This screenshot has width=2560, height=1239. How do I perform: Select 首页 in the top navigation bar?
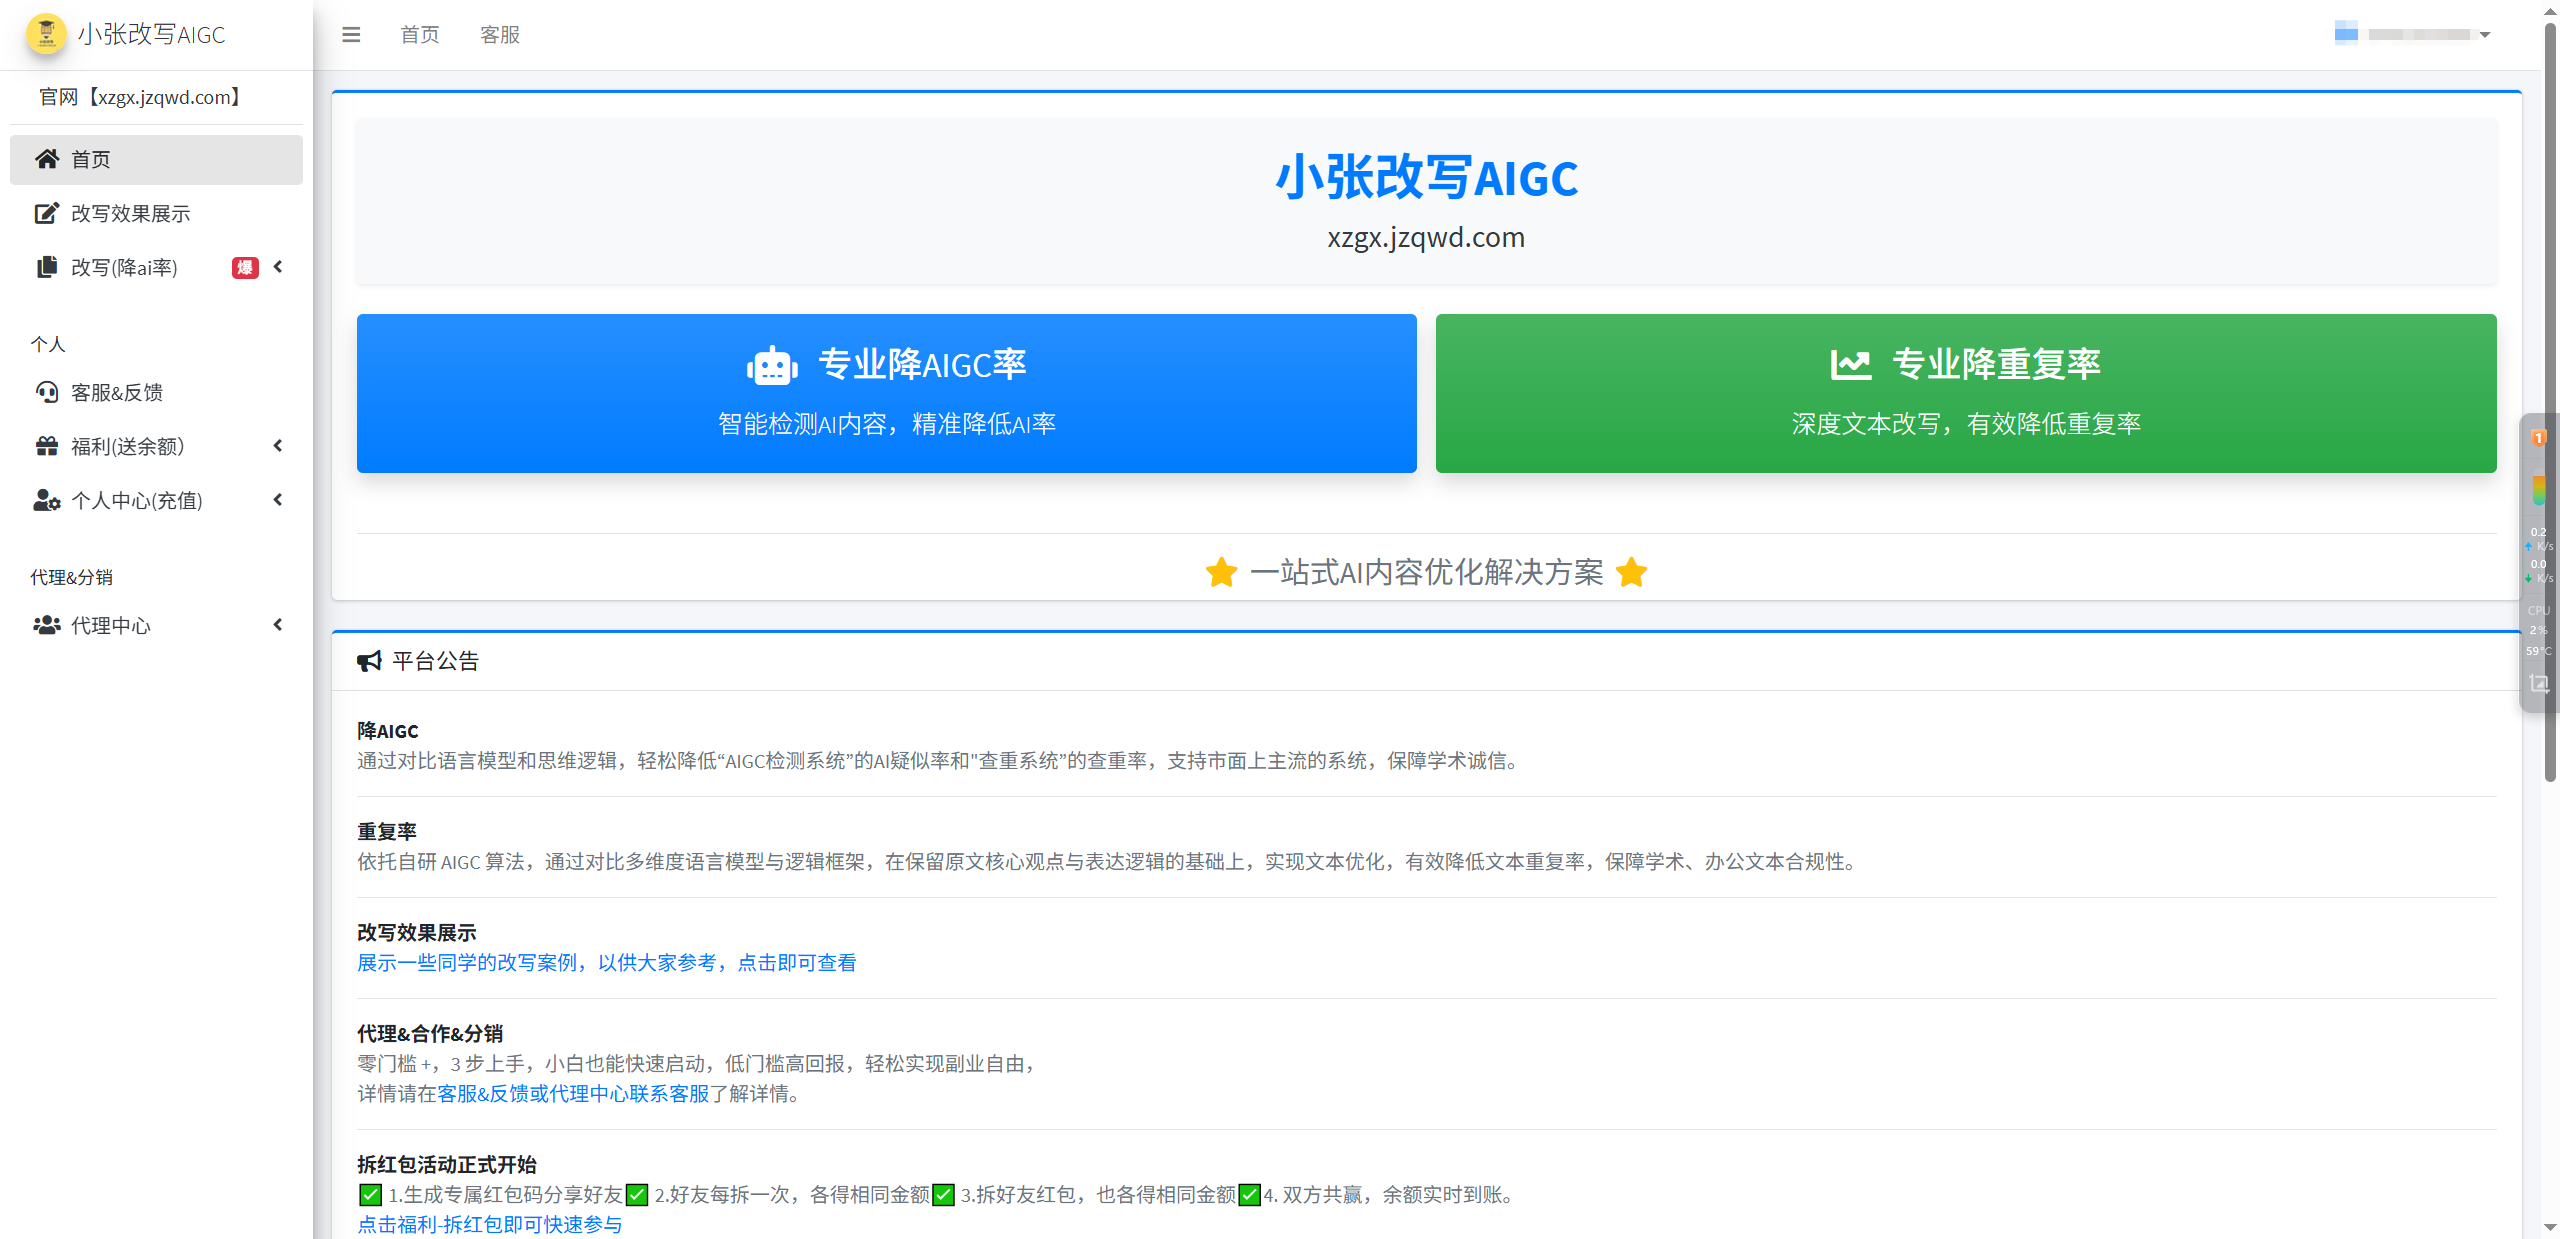pyautogui.click(x=419, y=34)
